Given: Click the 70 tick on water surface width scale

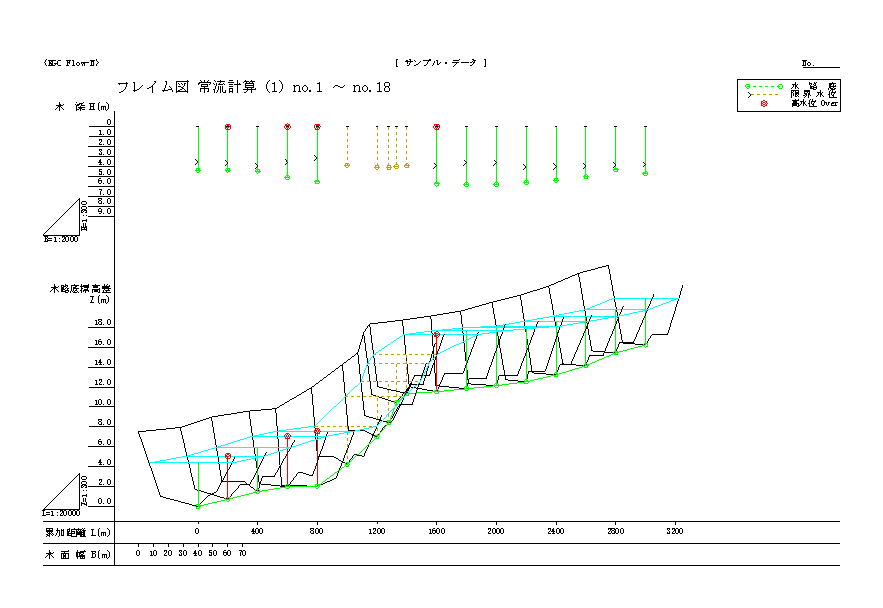Looking at the screenshot, I should pos(243,553).
